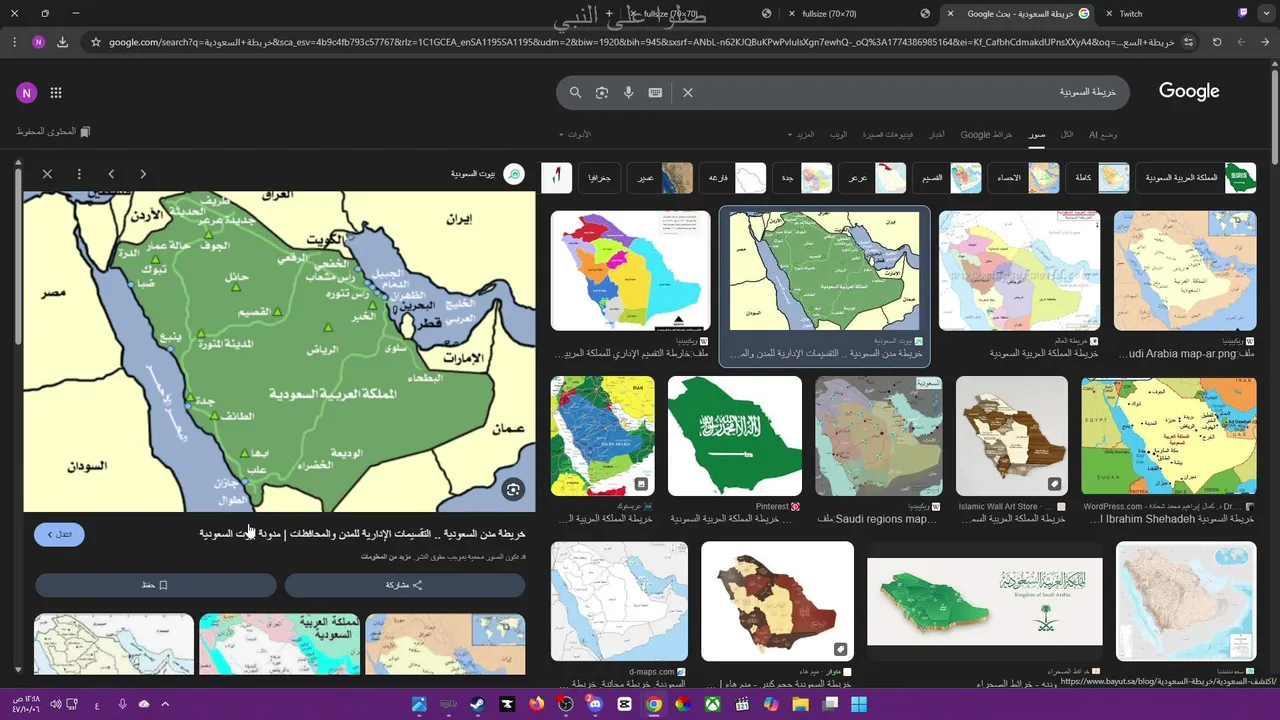Expand the الأدوات tools dropdown
Image resolution: width=1280 pixels, height=720 pixels.
(x=575, y=134)
